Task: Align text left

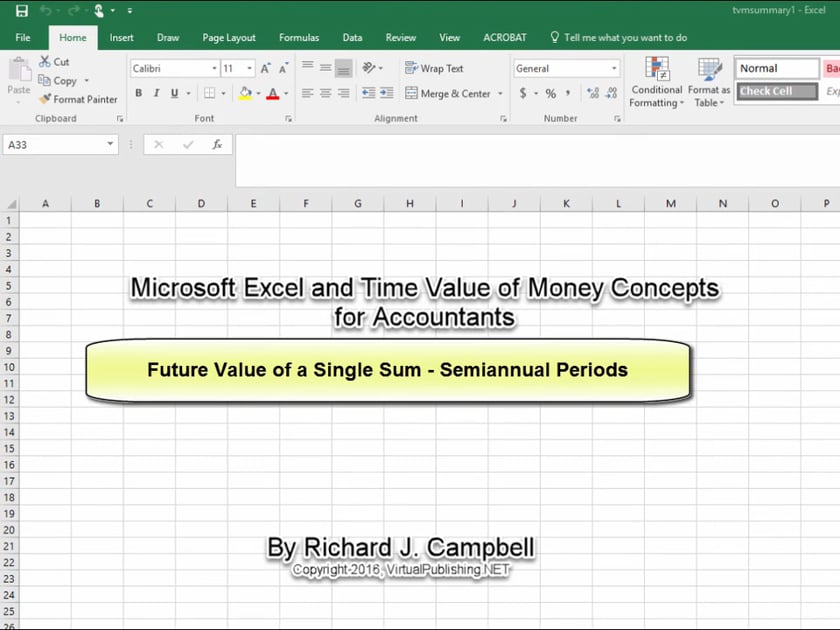Action: pyautogui.click(x=307, y=93)
